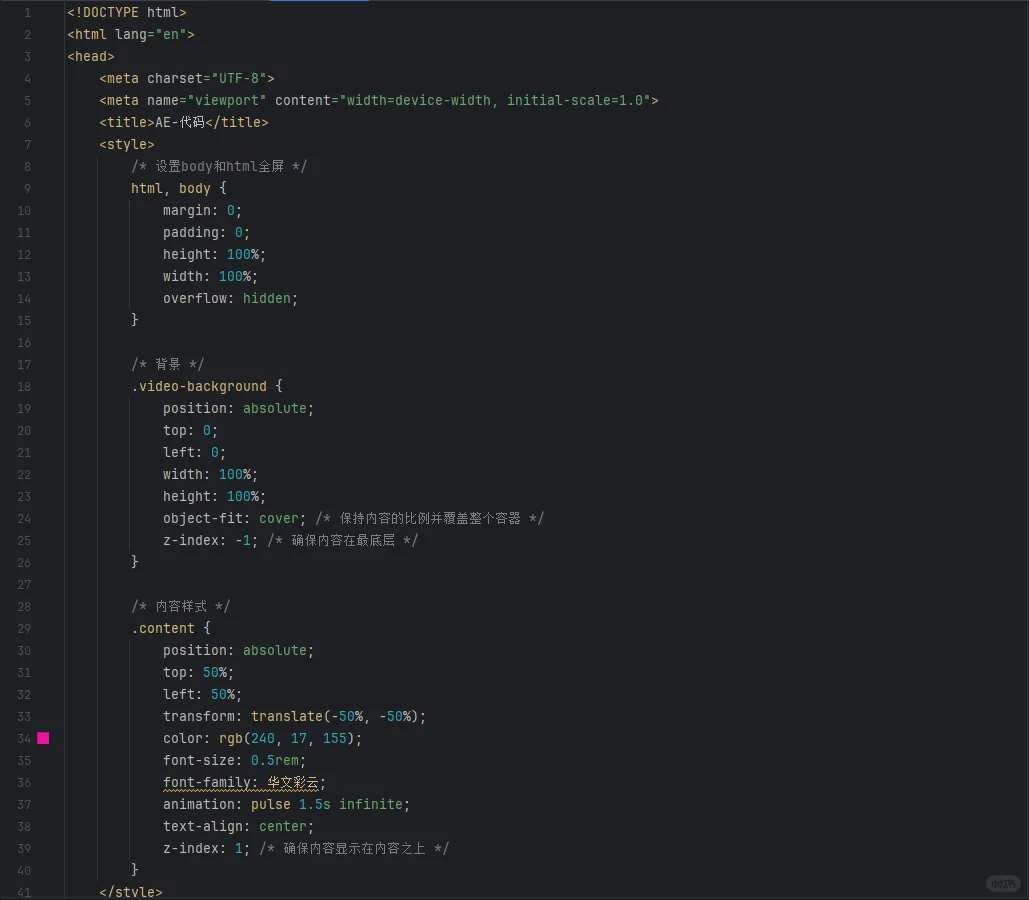Click the comment 设置body和html全屏
Screen dimensions: 1029x900
point(219,166)
